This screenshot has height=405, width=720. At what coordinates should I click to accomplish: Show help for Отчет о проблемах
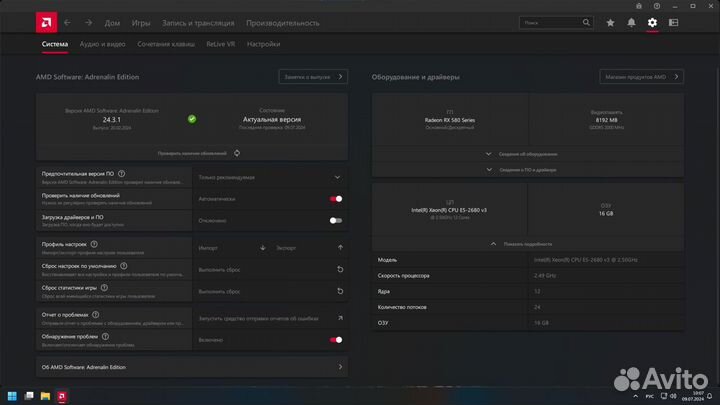coord(96,315)
